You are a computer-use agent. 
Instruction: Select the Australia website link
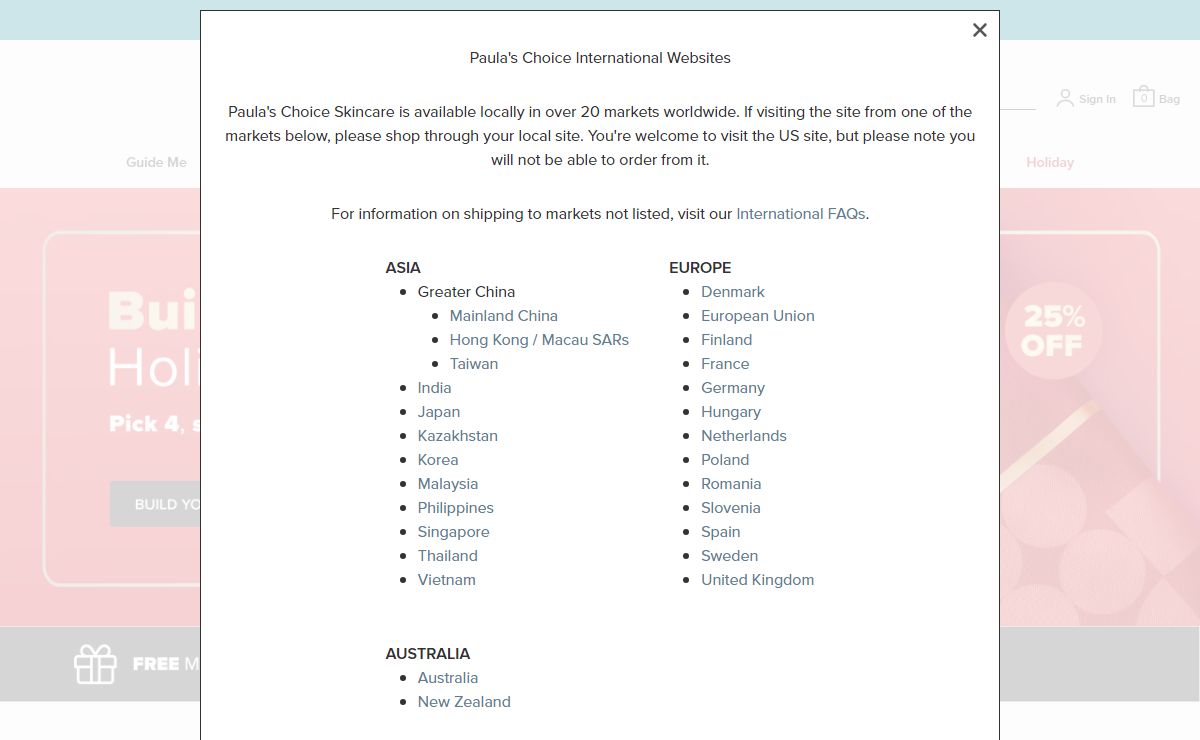point(448,678)
